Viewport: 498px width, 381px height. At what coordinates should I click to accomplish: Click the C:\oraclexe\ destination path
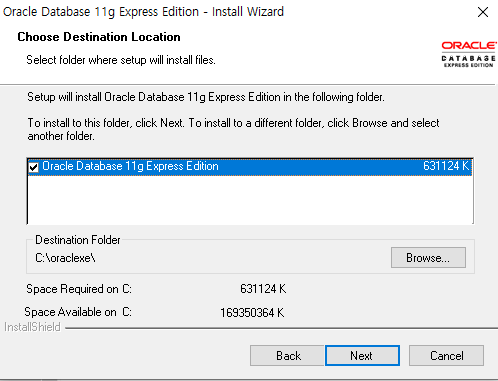click(65, 258)
